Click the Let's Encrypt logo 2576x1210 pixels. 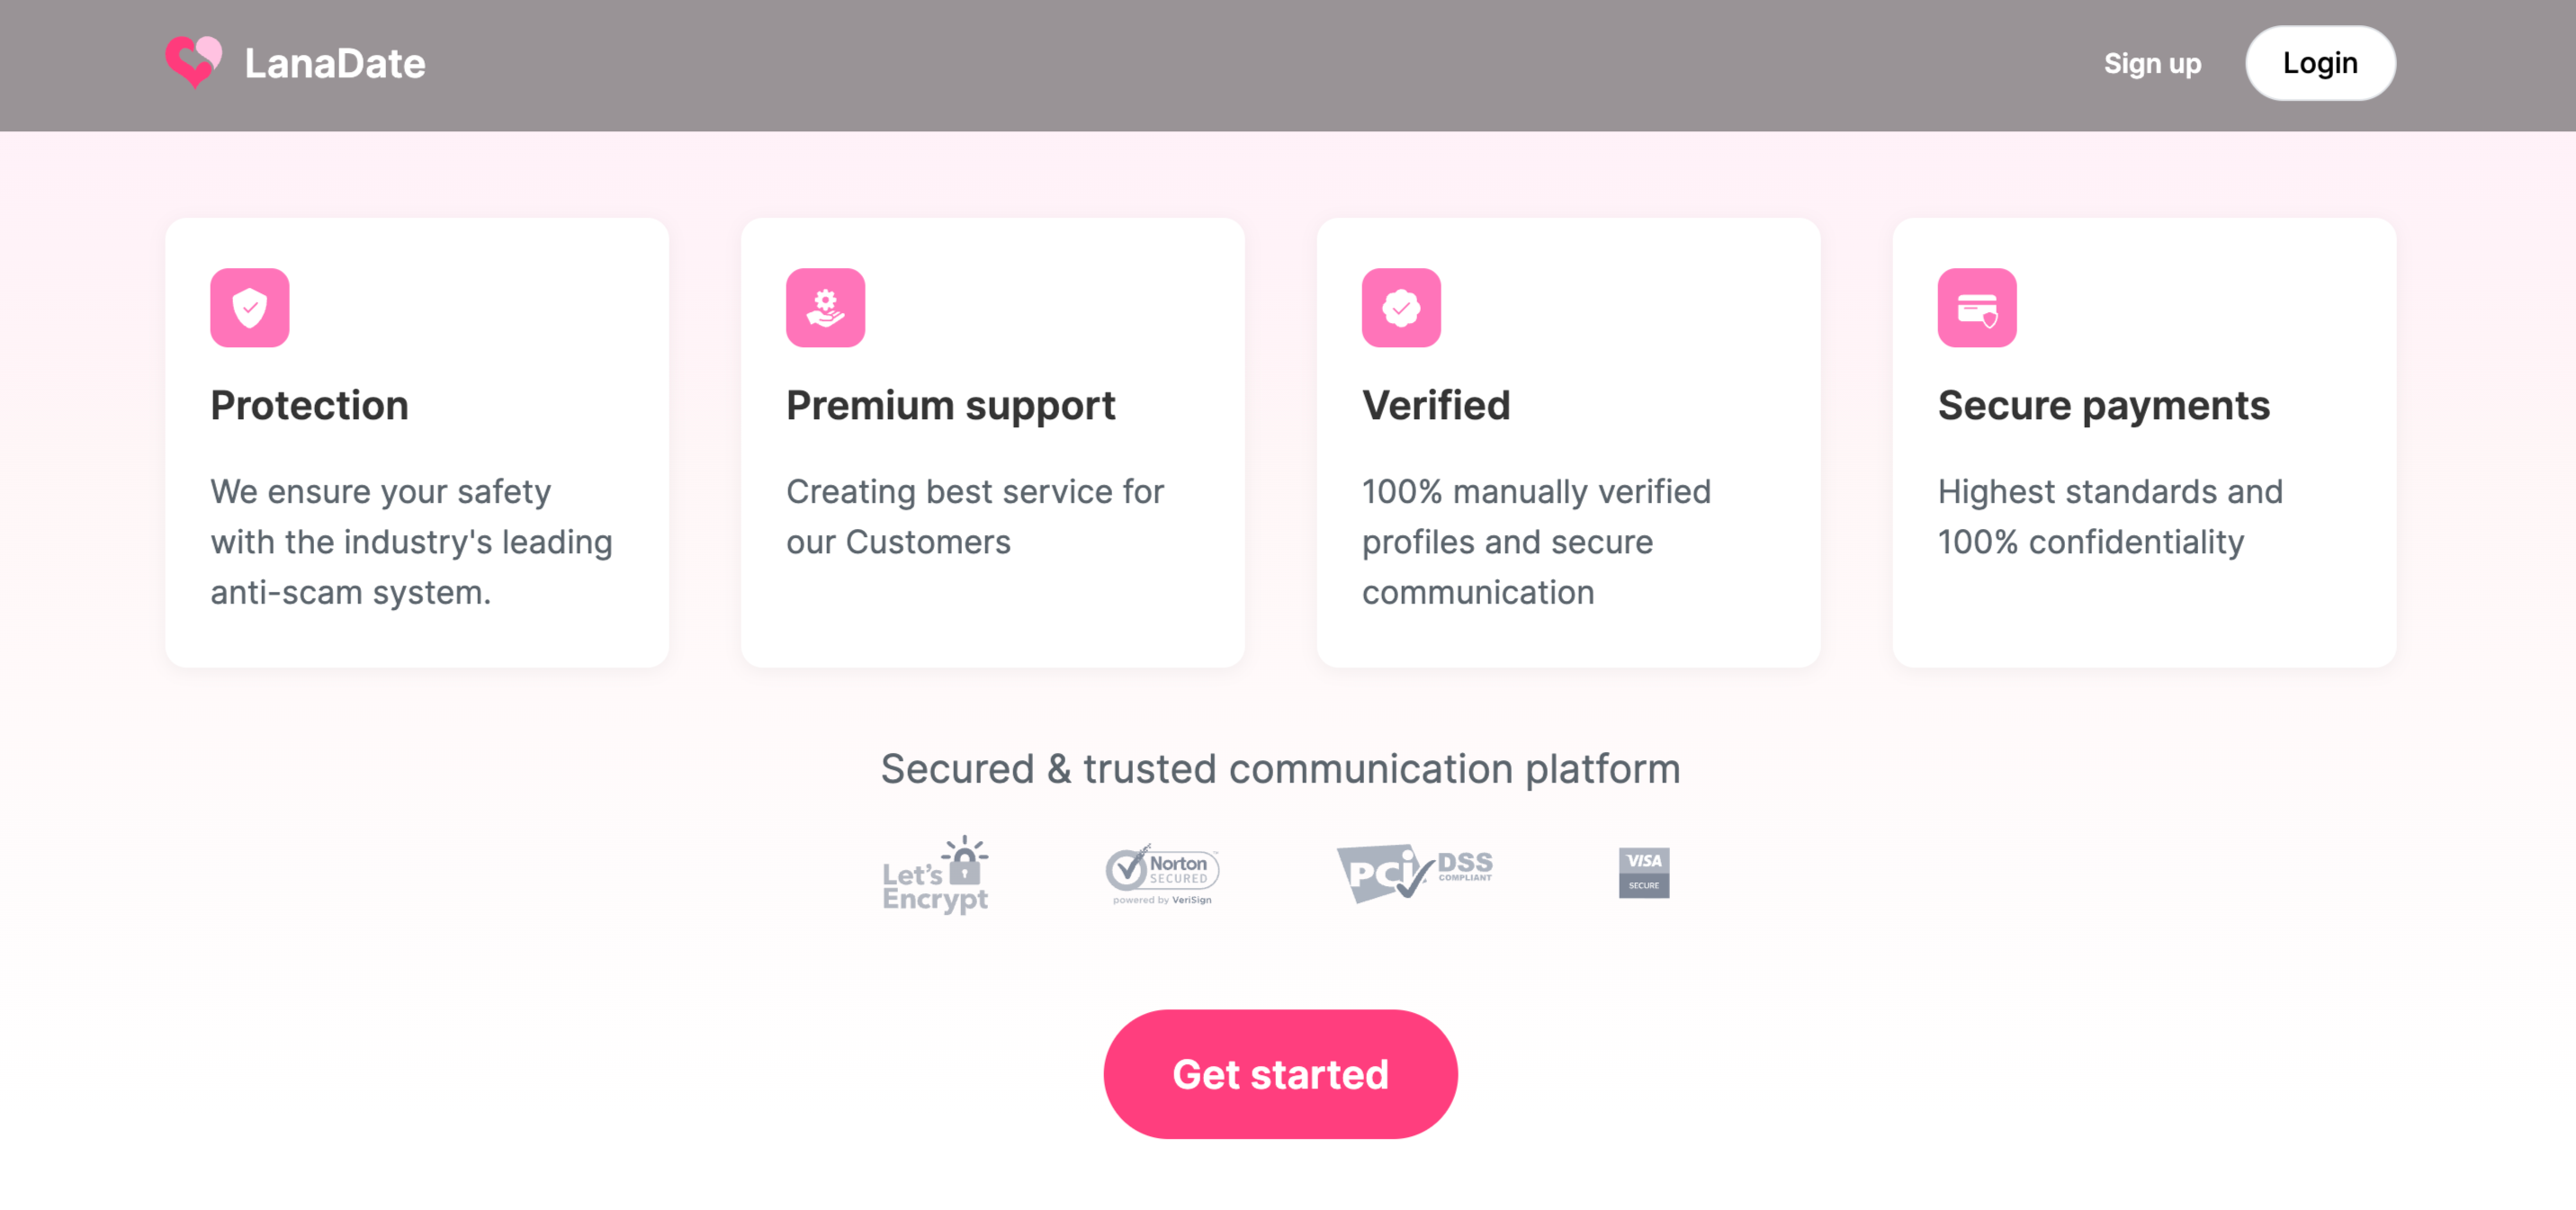tap(935, 875)
